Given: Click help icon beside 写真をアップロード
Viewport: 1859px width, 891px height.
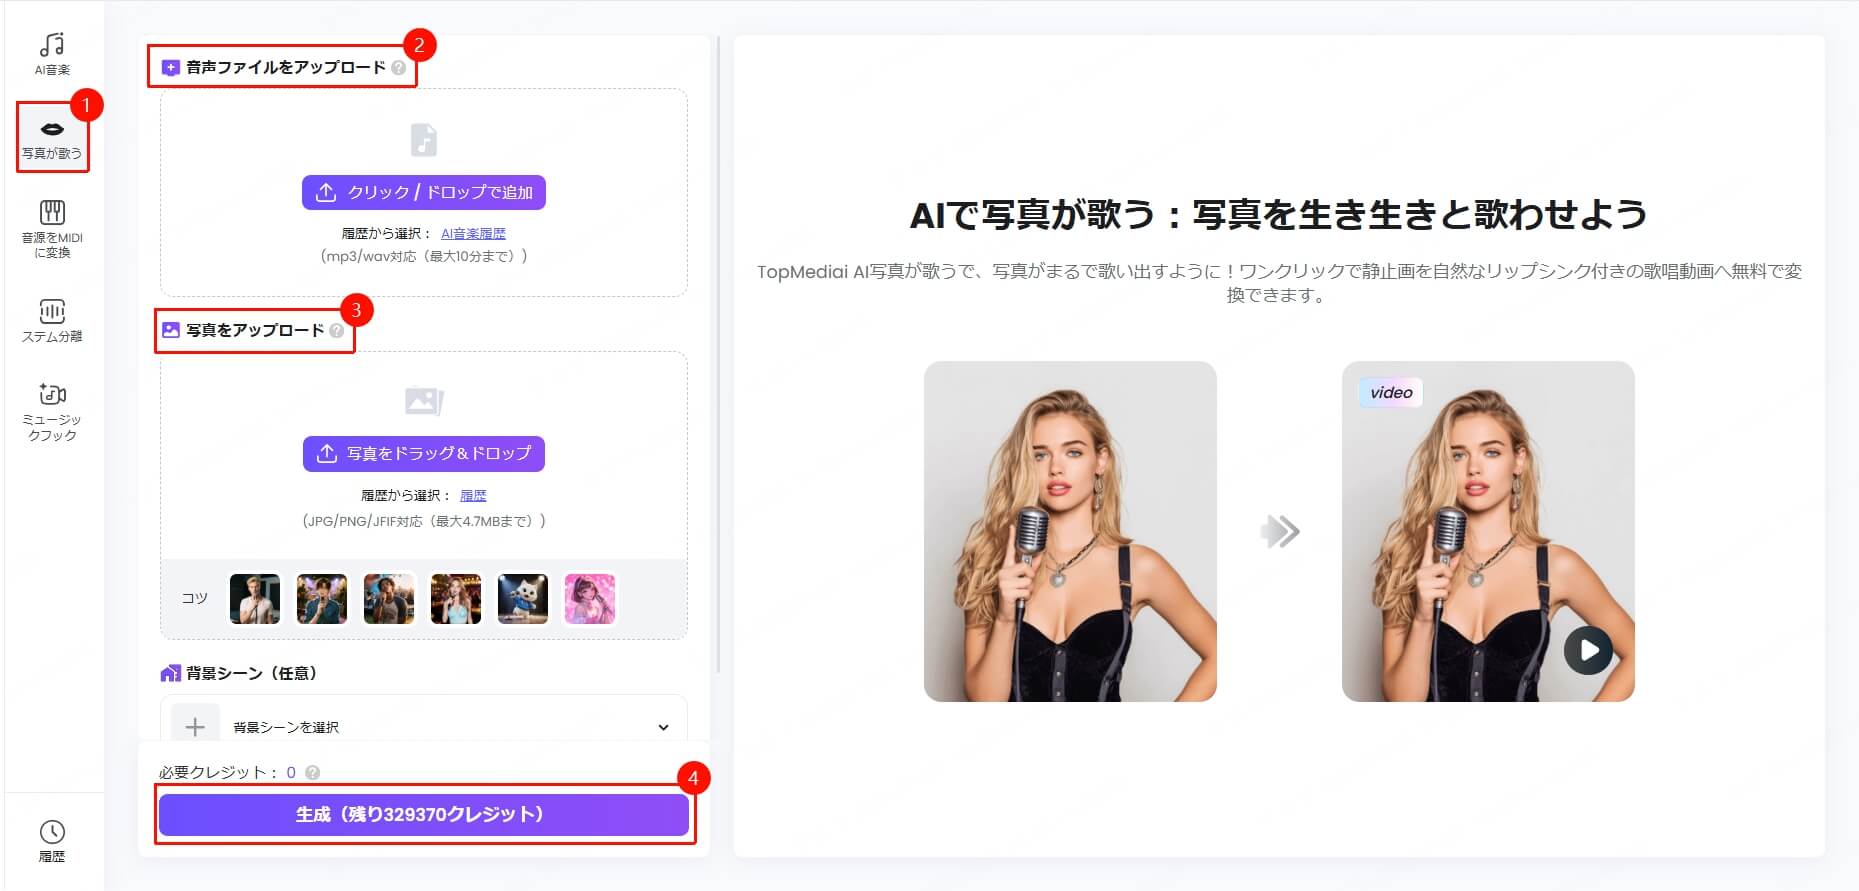Looking at the screenshot, I should click(336, 331).
